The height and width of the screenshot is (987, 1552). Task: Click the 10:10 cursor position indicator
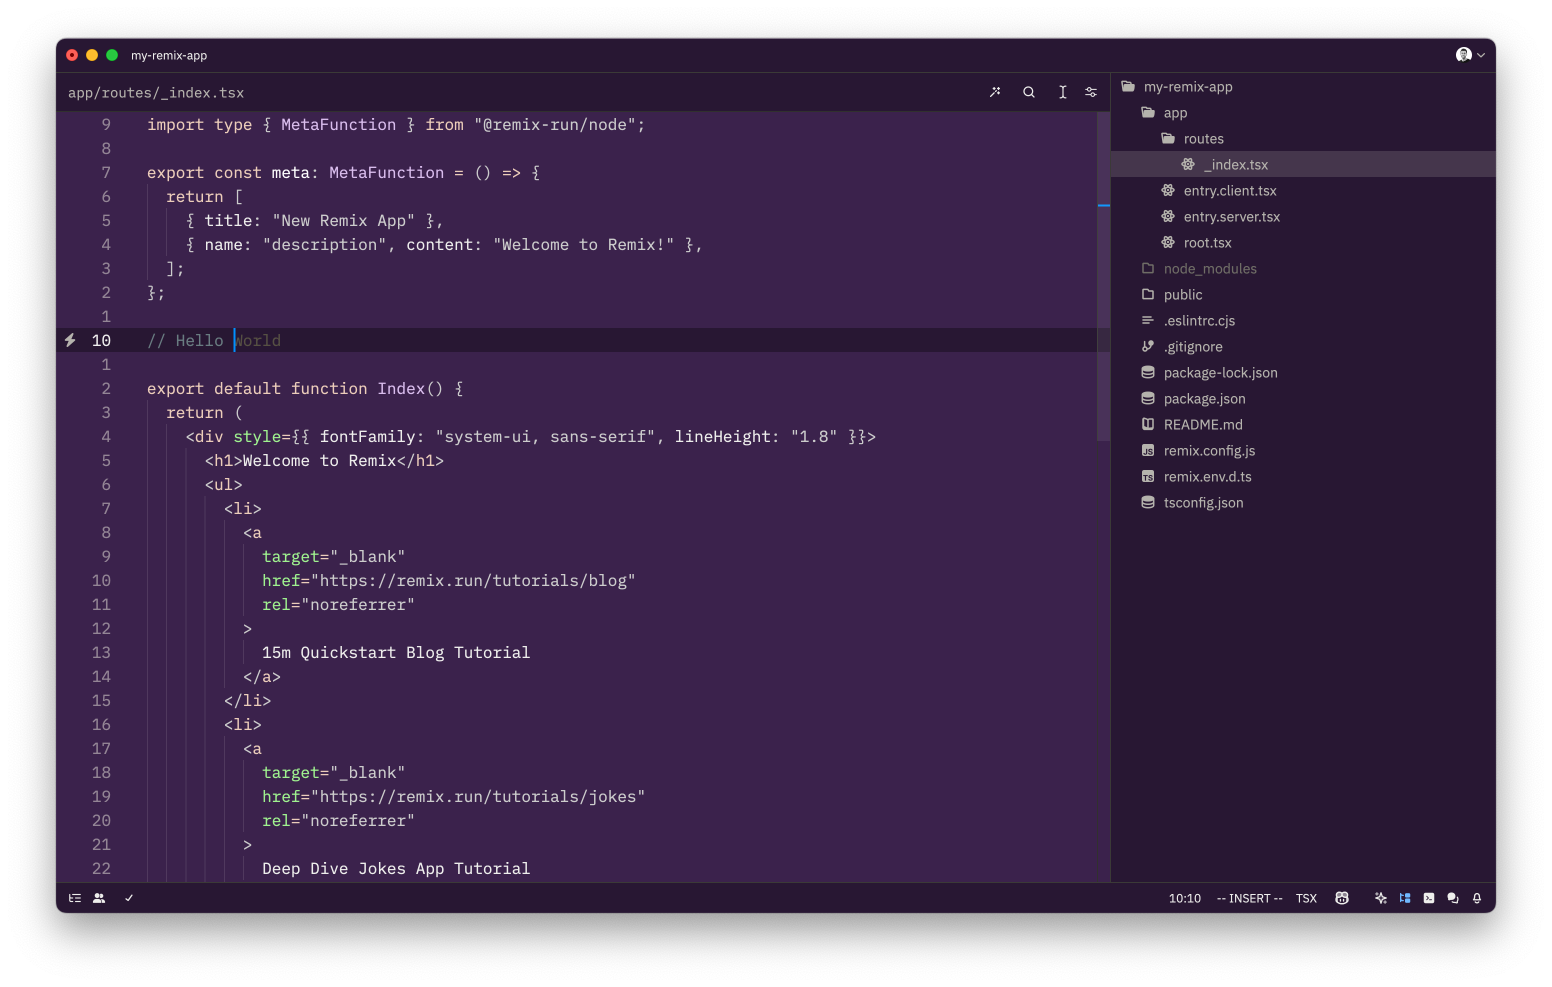(x=1185, y=898)
